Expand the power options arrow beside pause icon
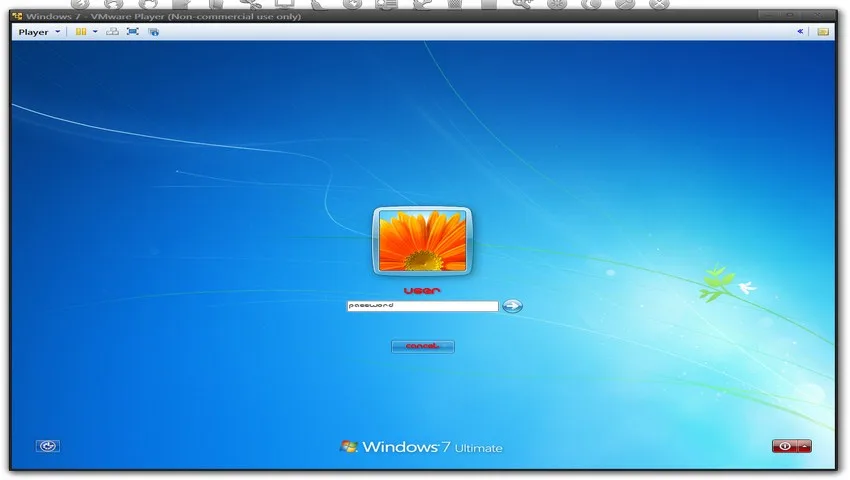Viewport: 850px width, 480px height. point(95,32)
